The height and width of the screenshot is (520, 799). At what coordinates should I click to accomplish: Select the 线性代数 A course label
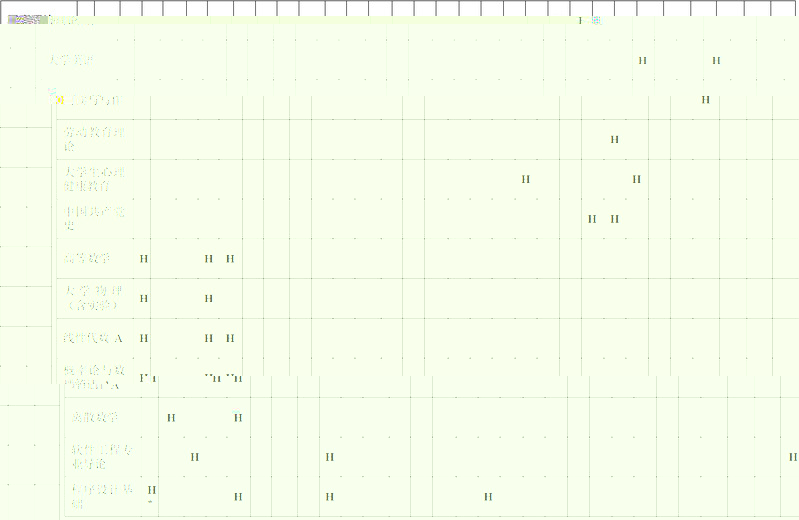(93, 338)
